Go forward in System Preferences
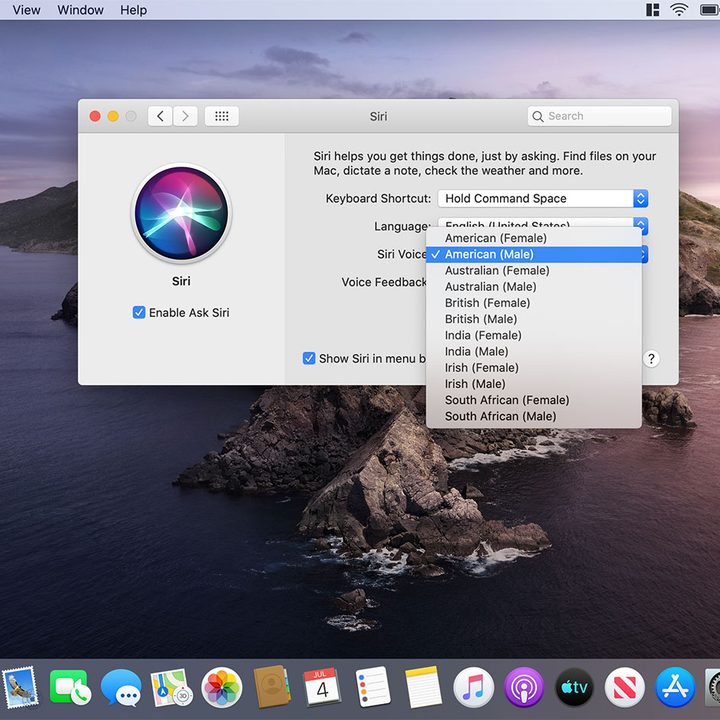The height and width of the screenshot is (720, 720). 185,116
